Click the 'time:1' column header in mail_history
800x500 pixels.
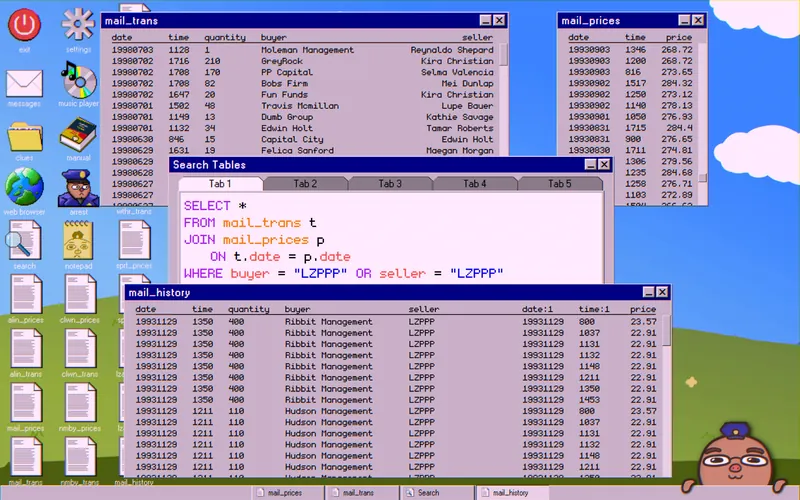(x=594, y=309)
